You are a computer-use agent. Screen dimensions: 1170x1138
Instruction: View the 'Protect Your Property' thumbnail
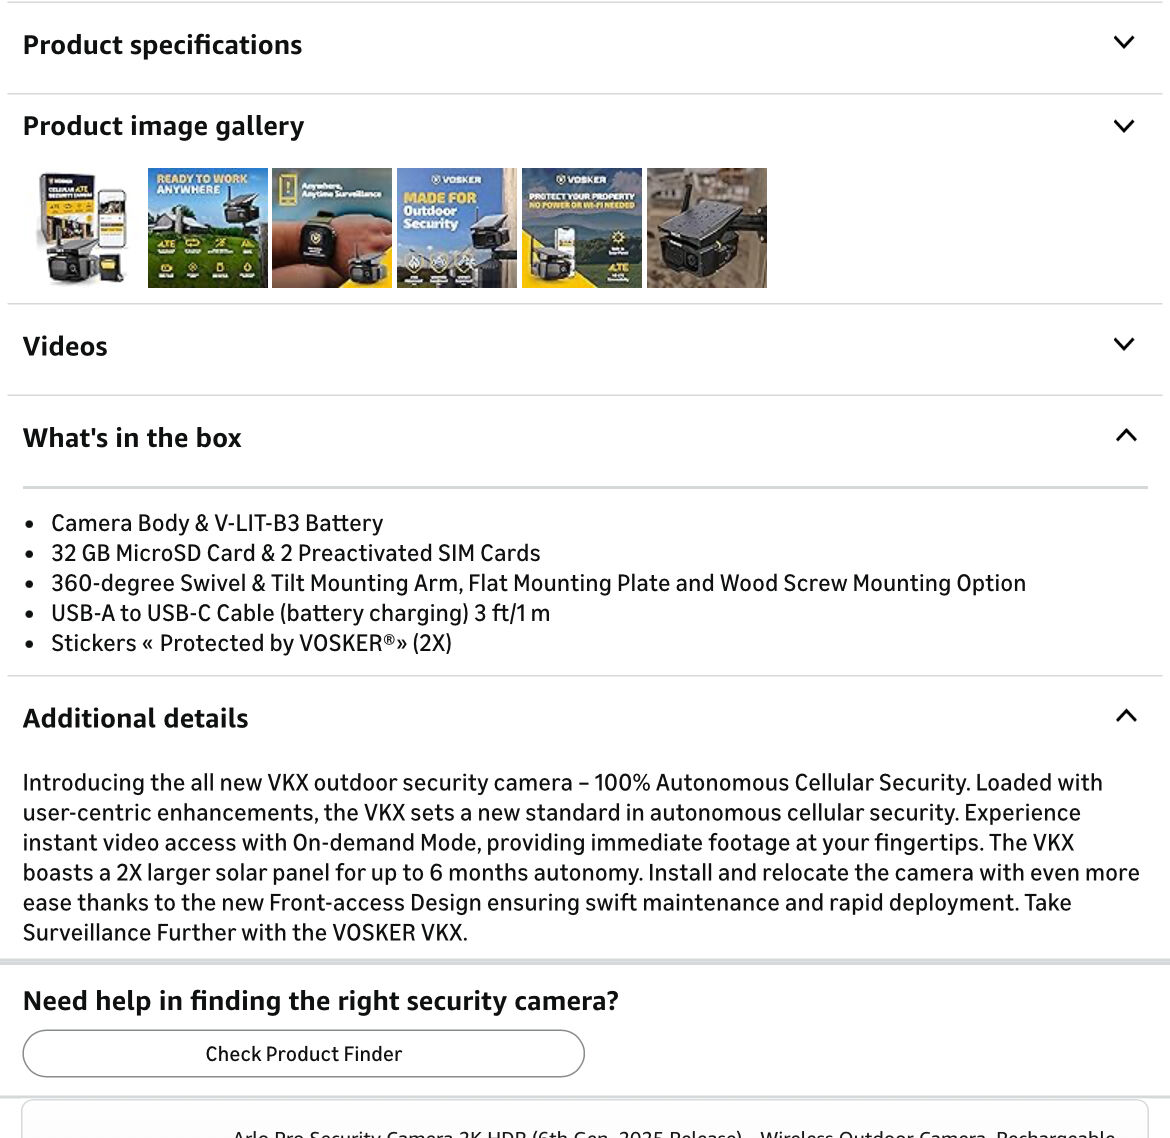pyautogui.click(x=582, y=228)
